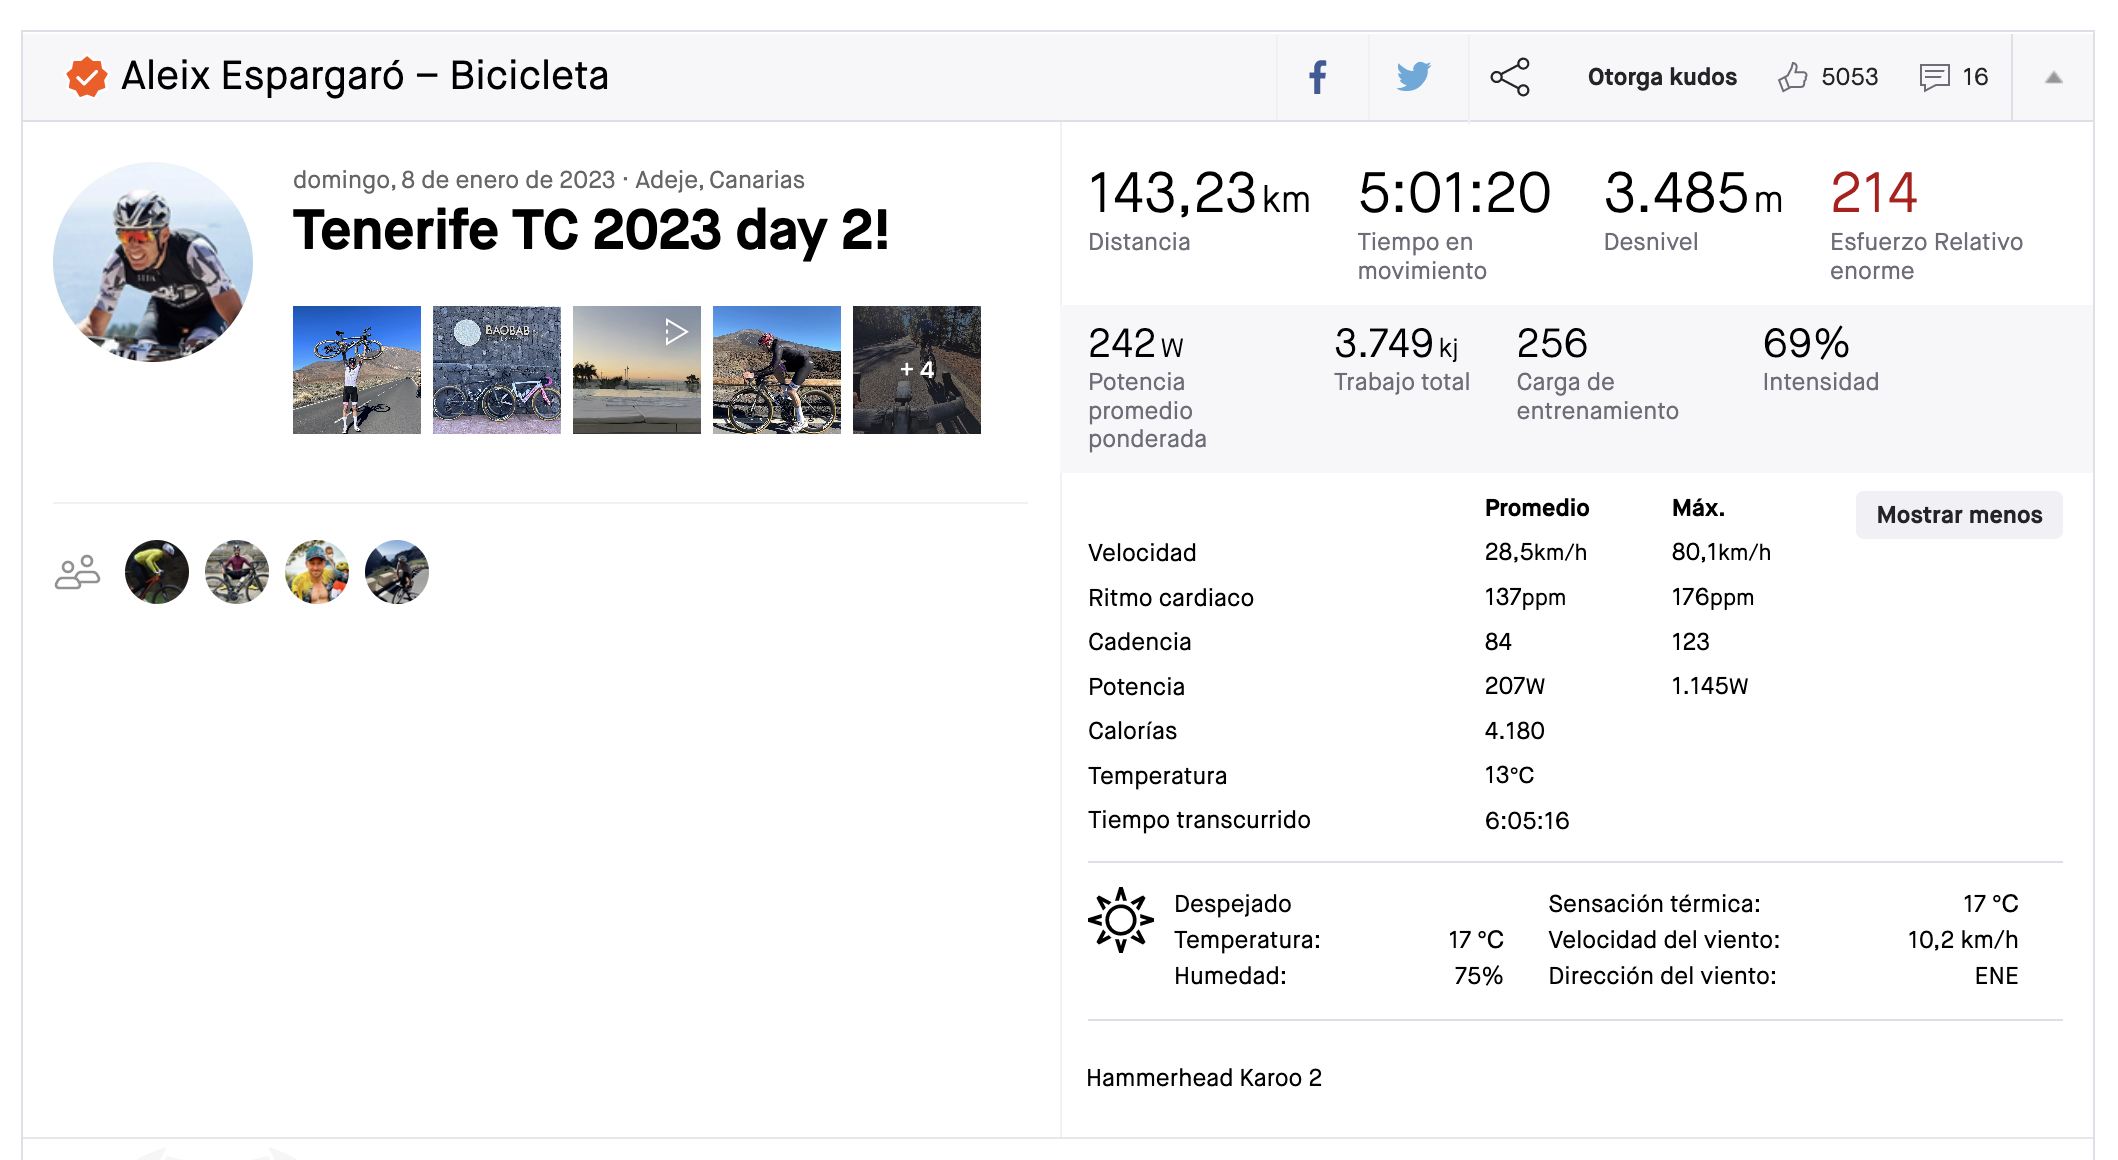Open Aleix Espargaró's profile picture

[153, 262]
